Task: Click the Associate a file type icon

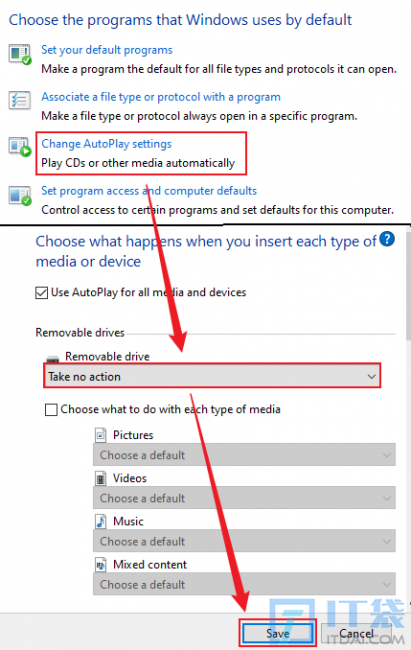Action: [x=19, y=100]
